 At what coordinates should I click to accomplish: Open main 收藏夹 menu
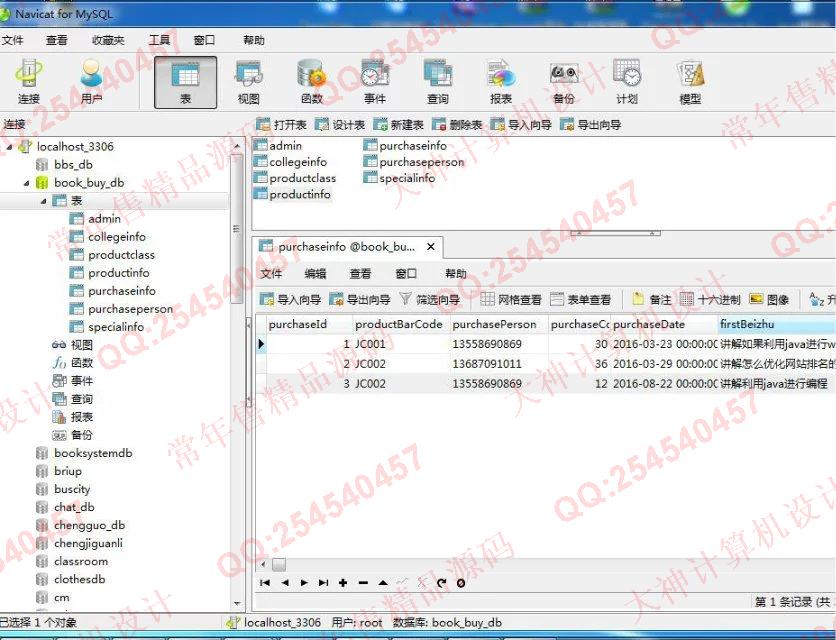pyautogui.click(x=108, y=40)
